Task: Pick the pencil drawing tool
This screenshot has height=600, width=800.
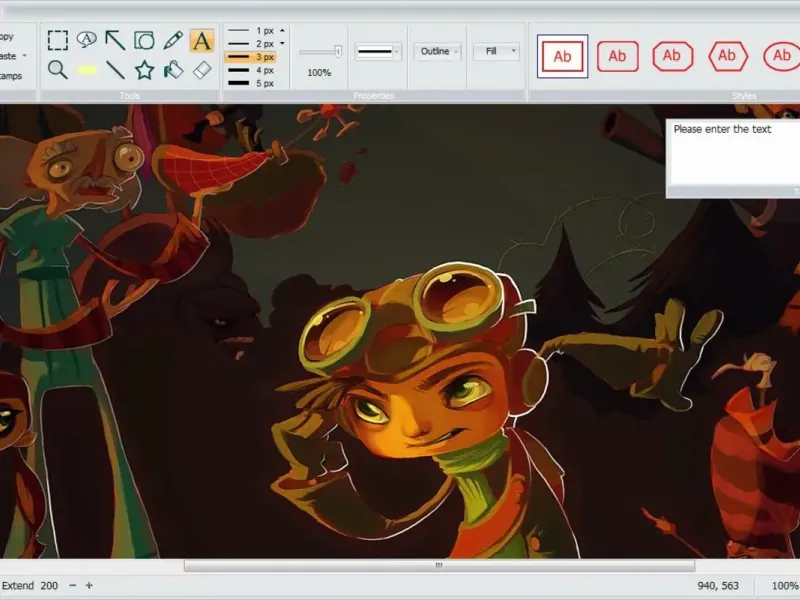Action: point(174,41)
